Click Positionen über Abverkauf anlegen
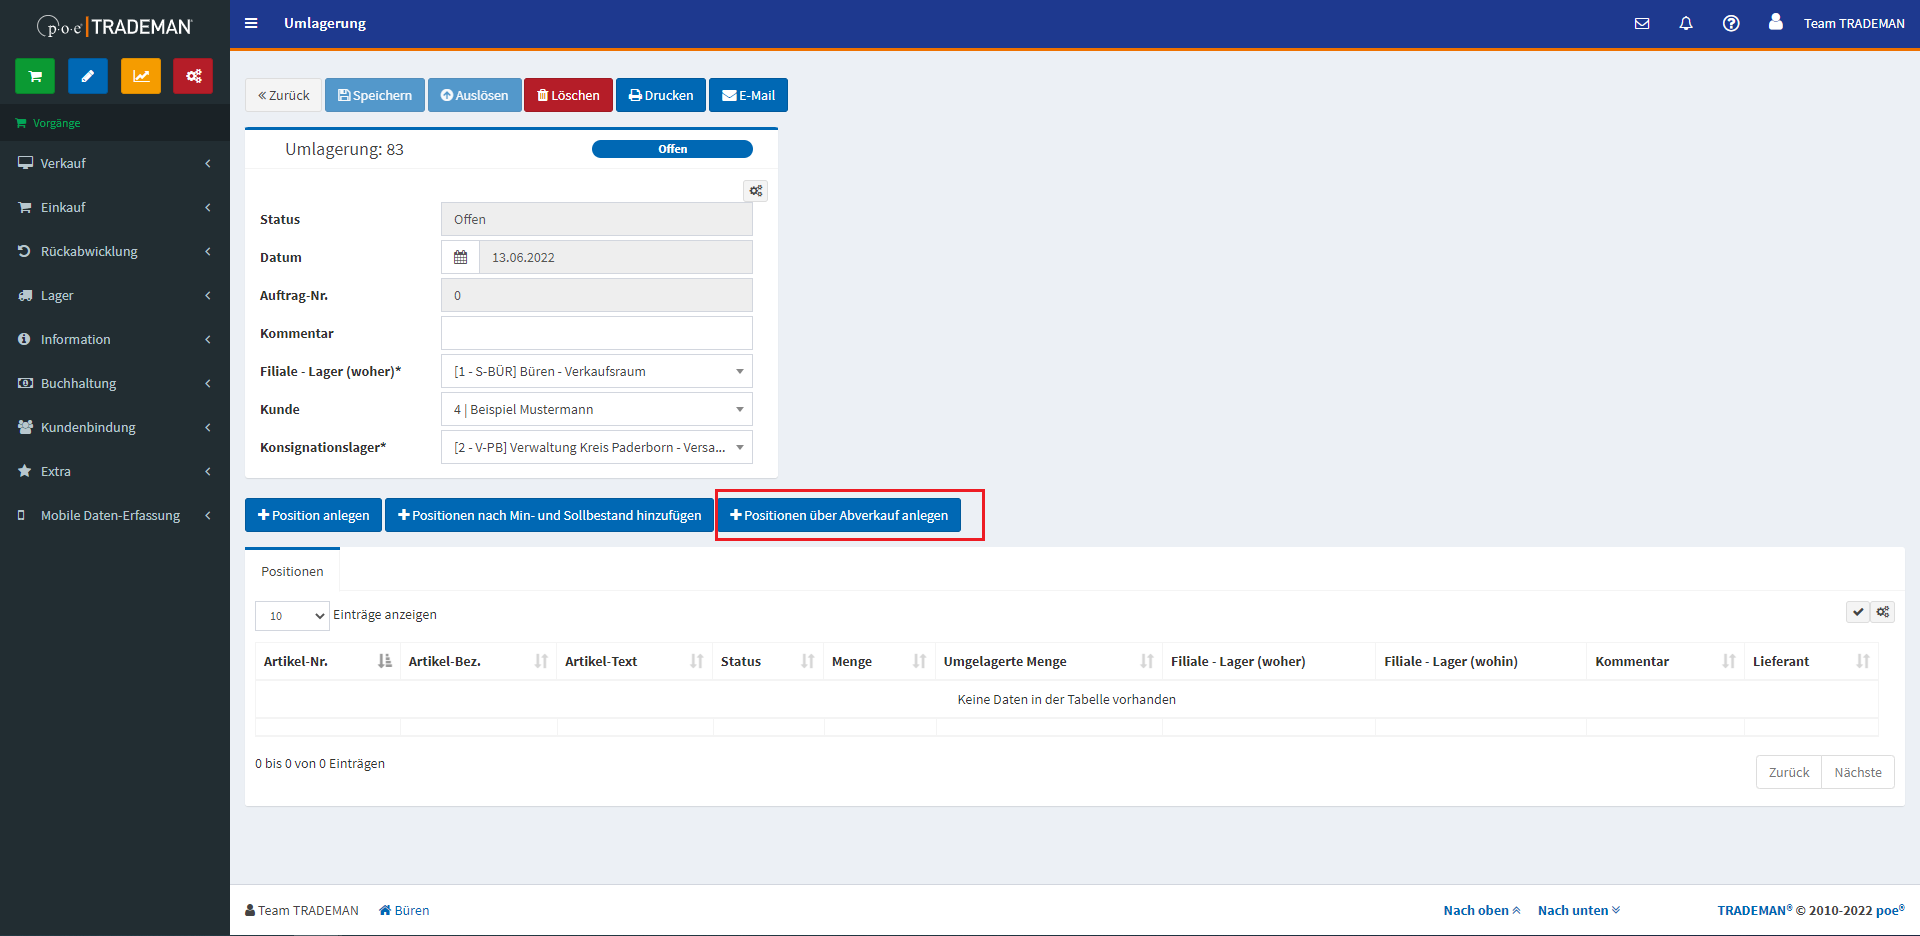This screenshot has height=936, width=1920. tap(839, 515)
